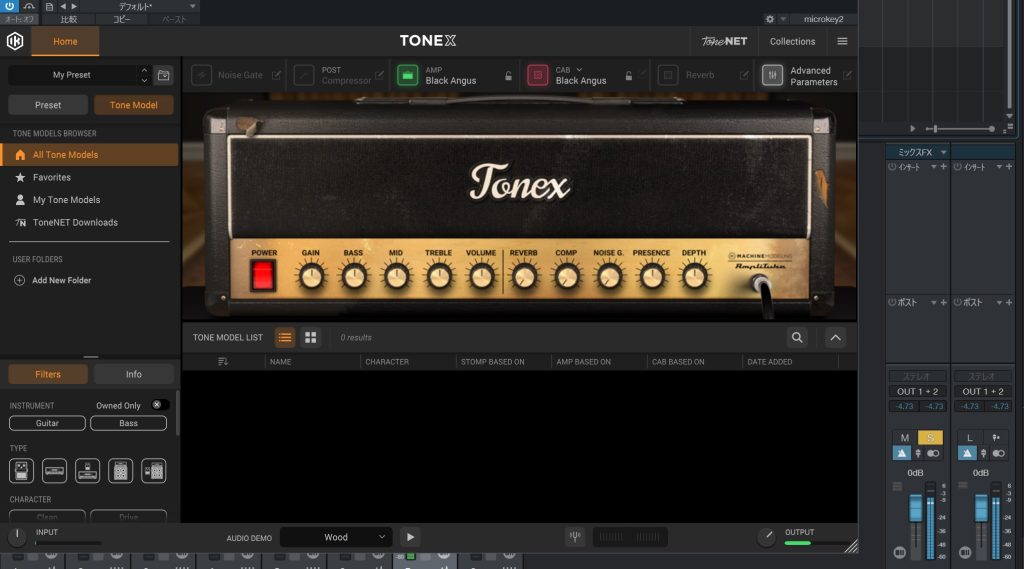Click the red CAB module icon
The height and width of the screenshot is (569, 1024).
(538, 75)
